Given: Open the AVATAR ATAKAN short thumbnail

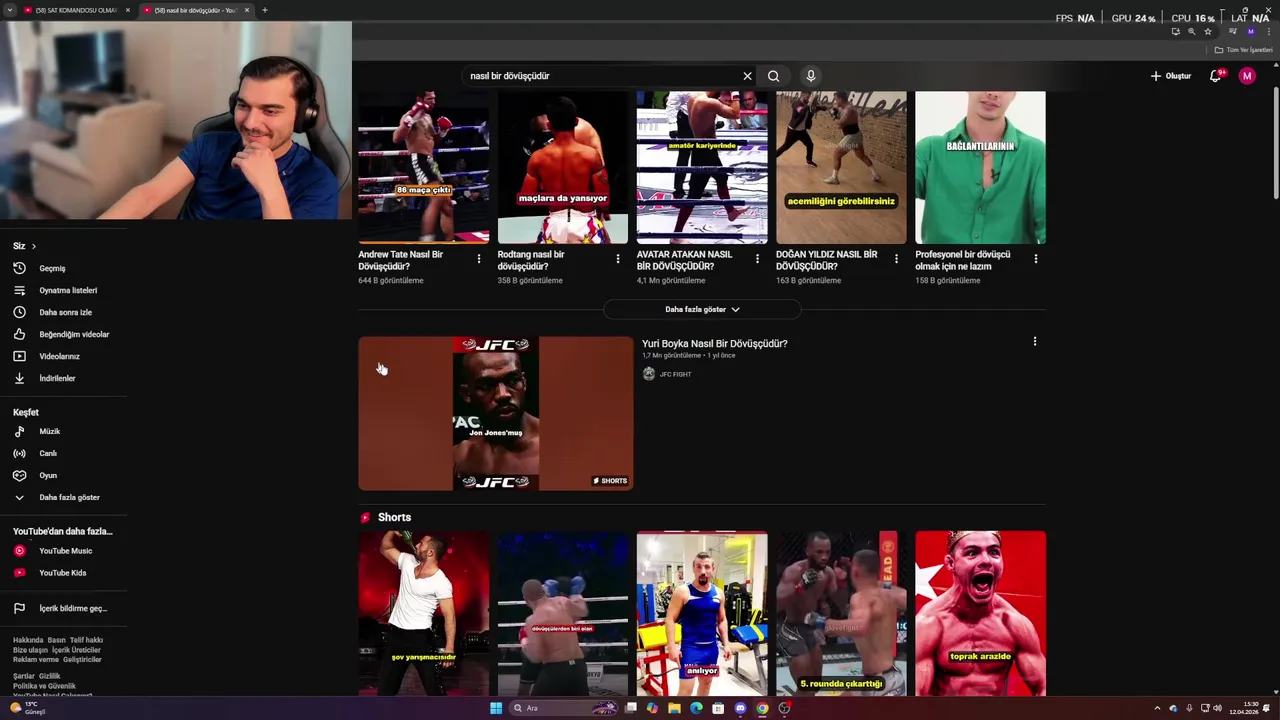Looking at the screenshot, I should [702, 167].
